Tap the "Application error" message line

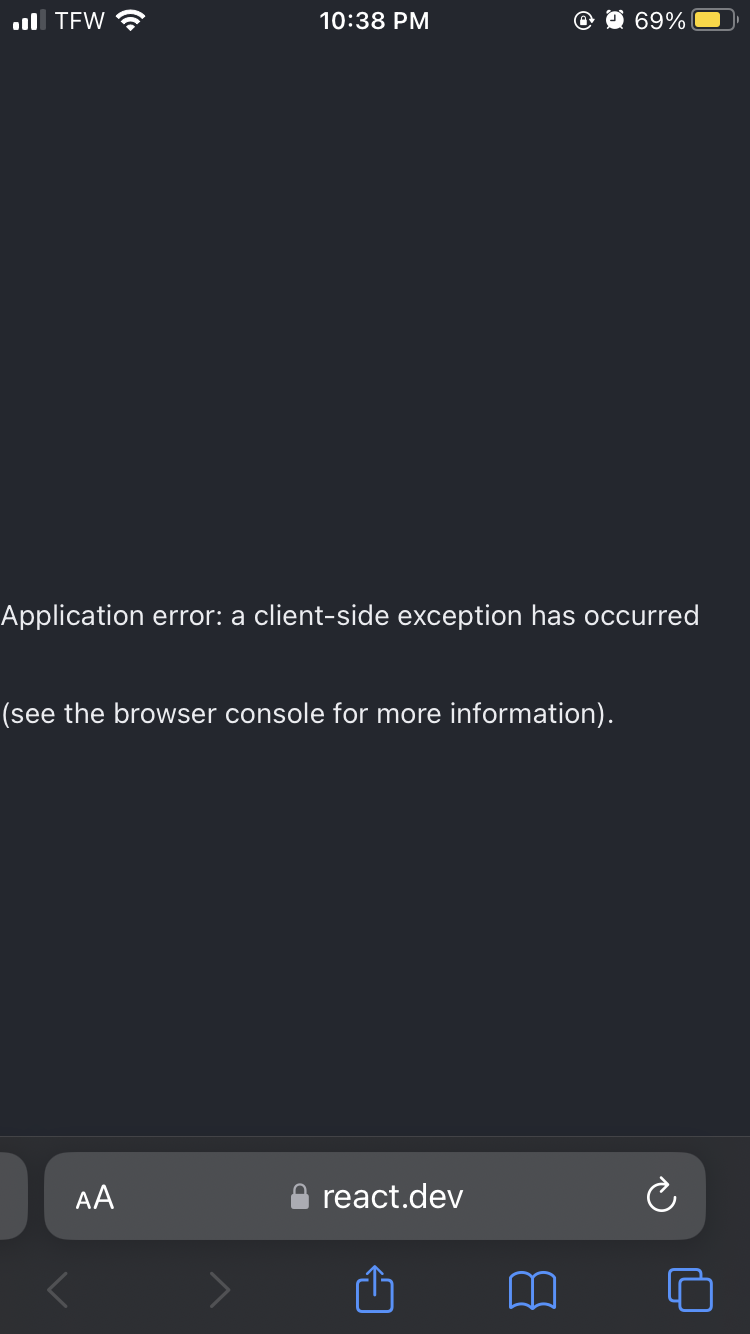tap(350, 615)
